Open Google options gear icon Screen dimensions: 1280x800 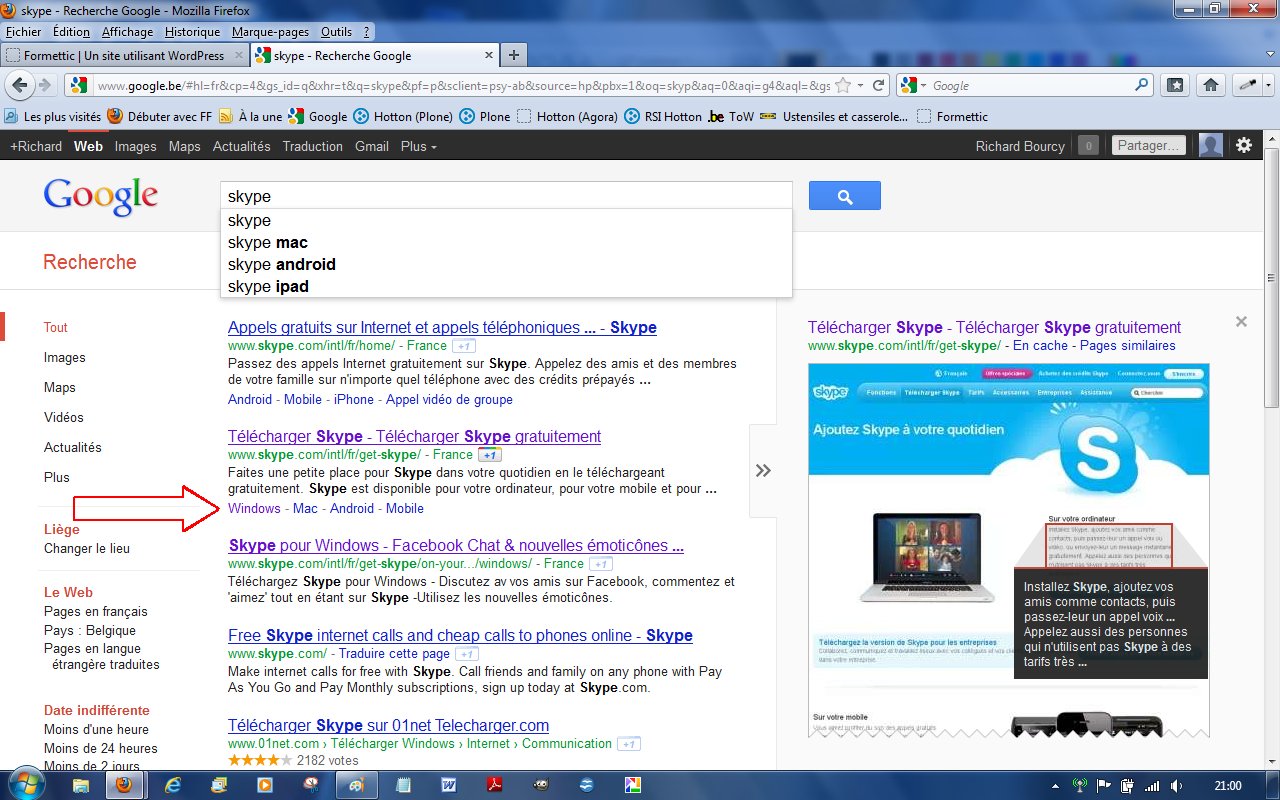1244,145
